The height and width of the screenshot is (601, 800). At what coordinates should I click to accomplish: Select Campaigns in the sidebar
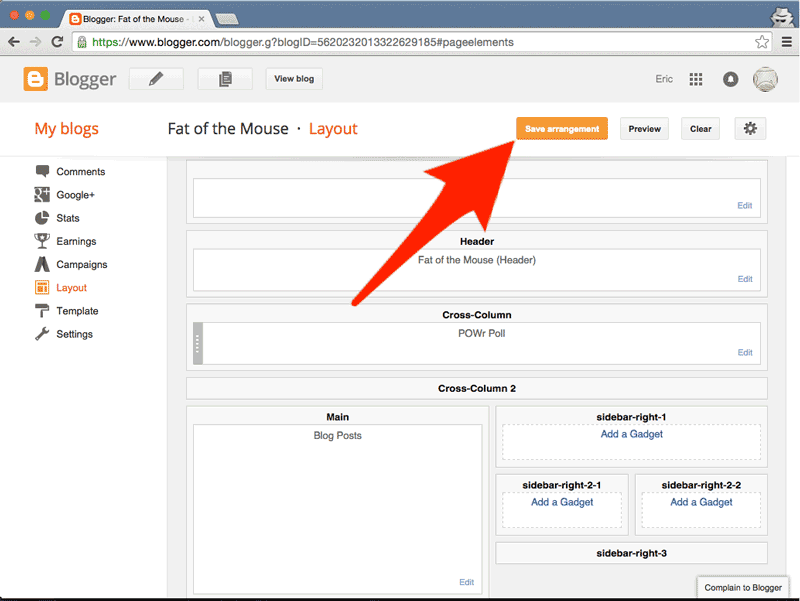tap(82, 264)
